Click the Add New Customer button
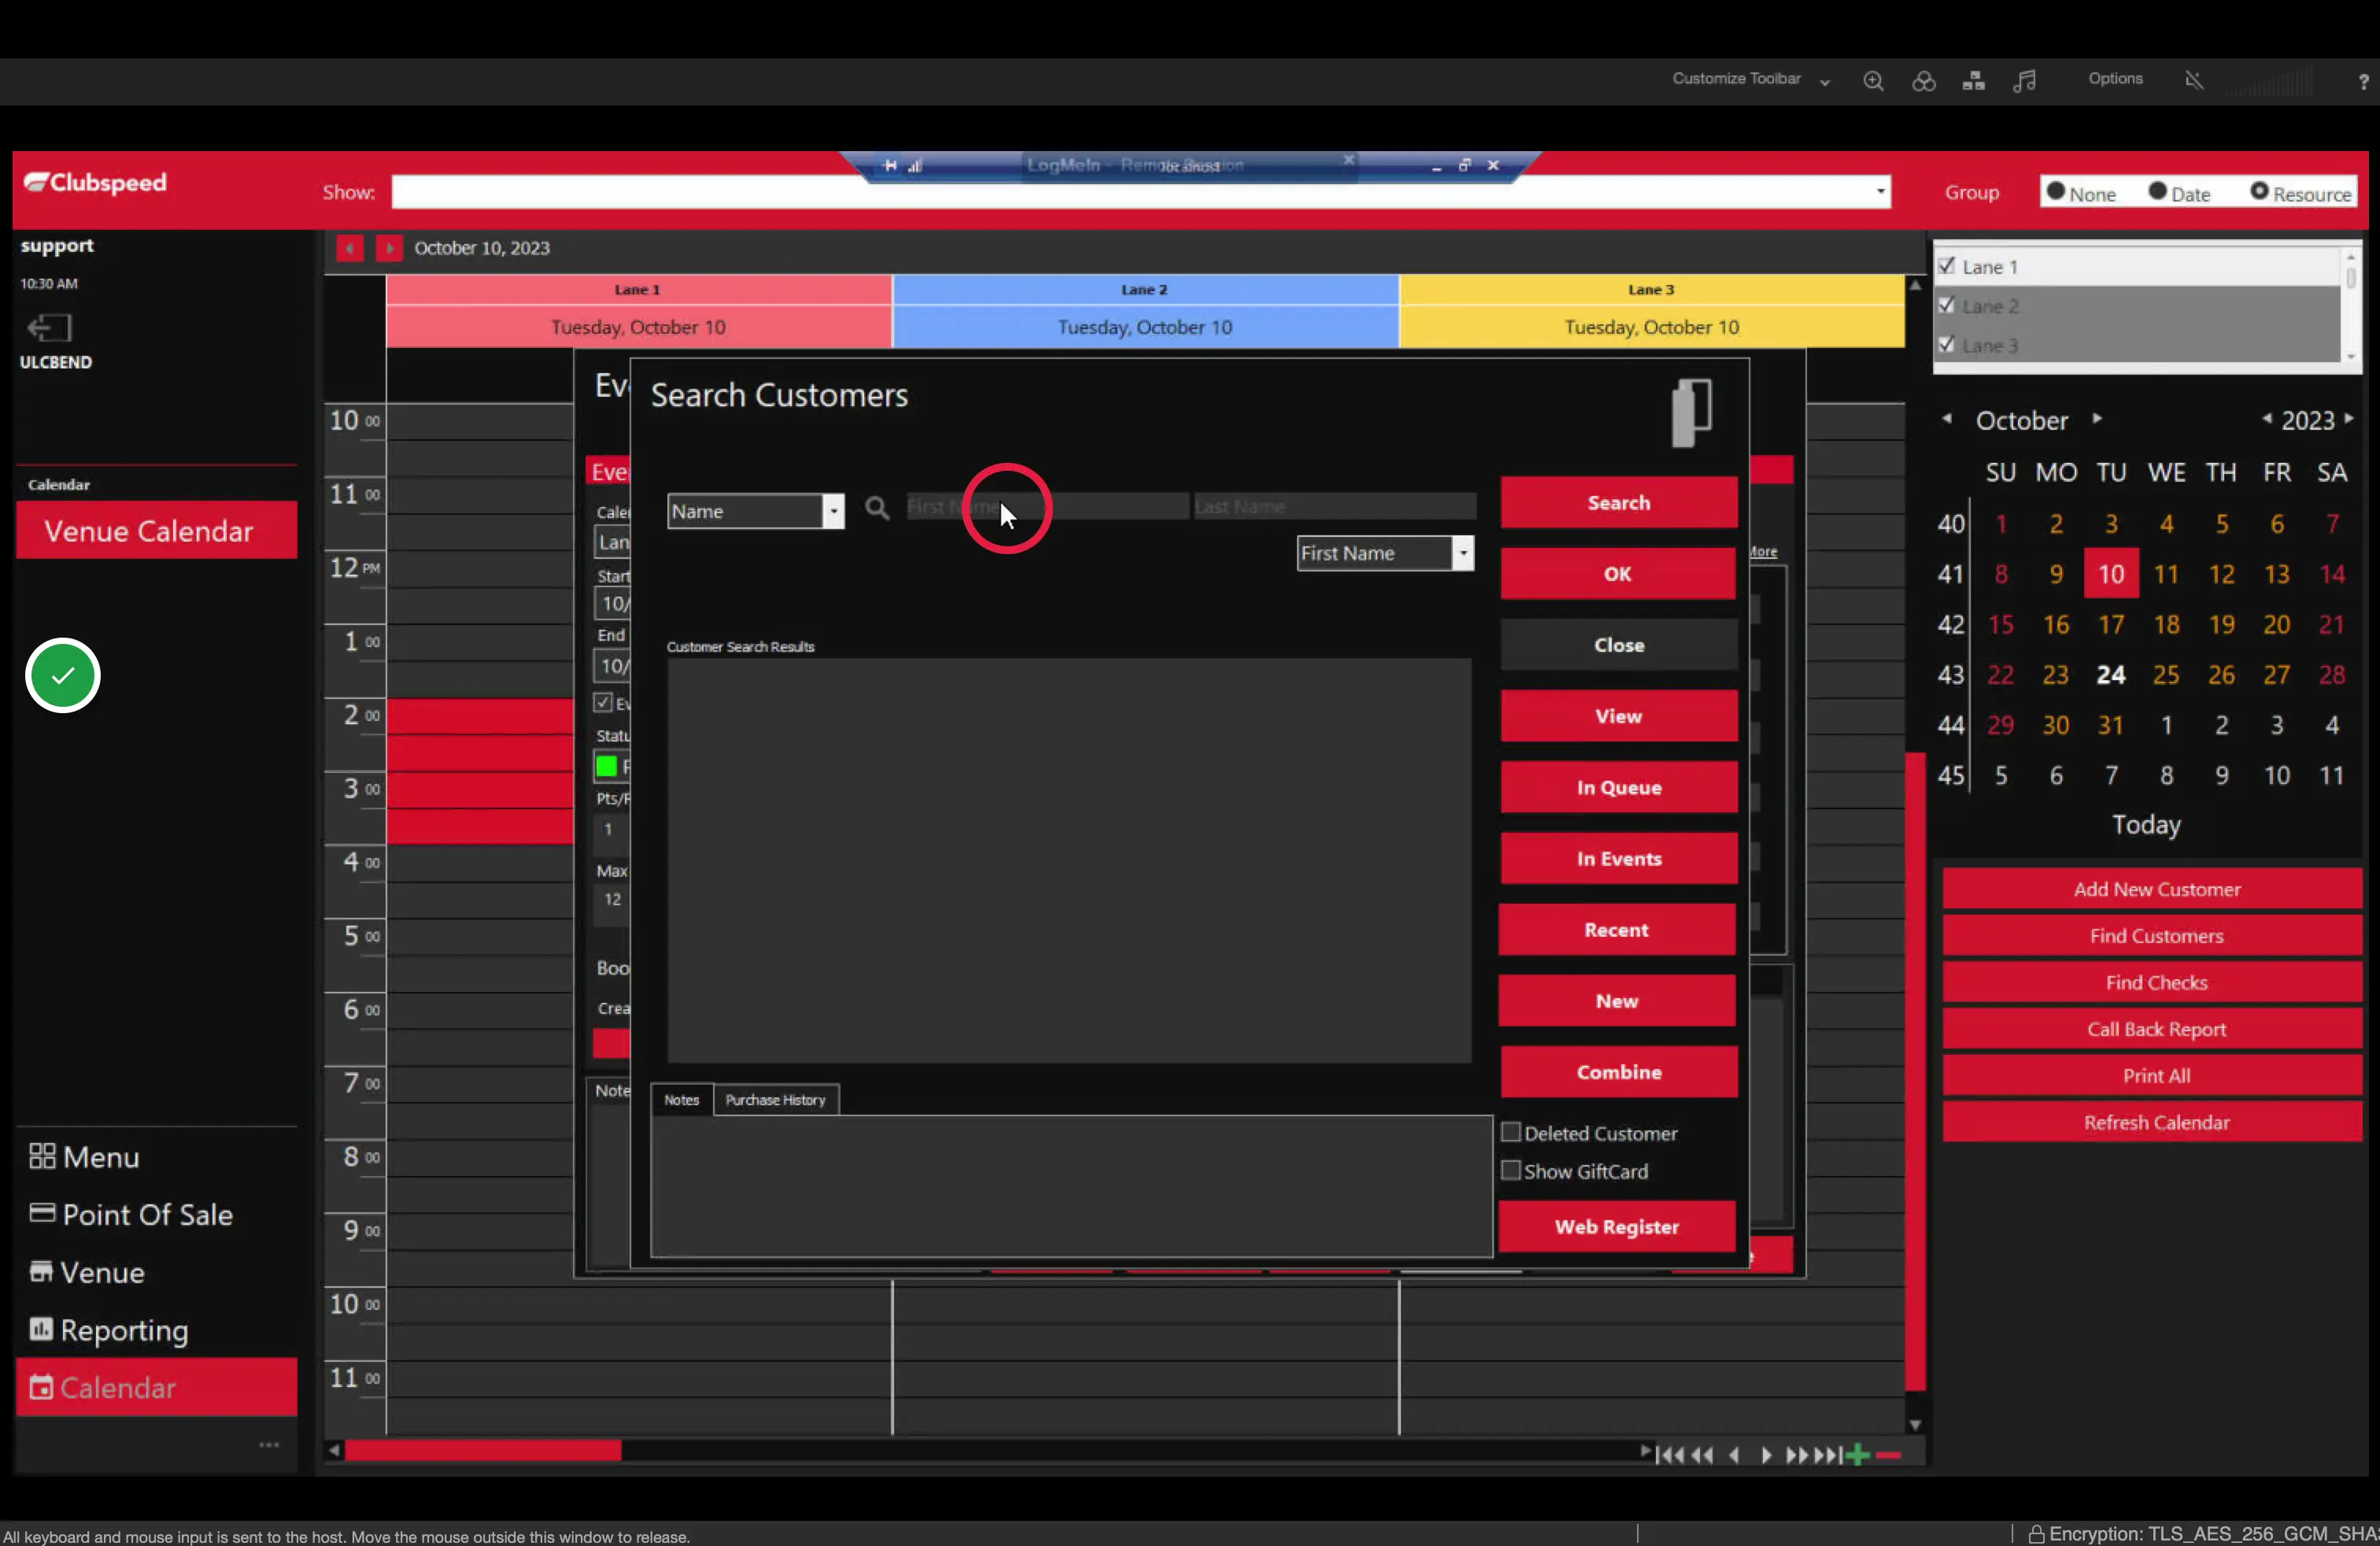Screen dimensions: 2380x1546 coord(2153,889)
